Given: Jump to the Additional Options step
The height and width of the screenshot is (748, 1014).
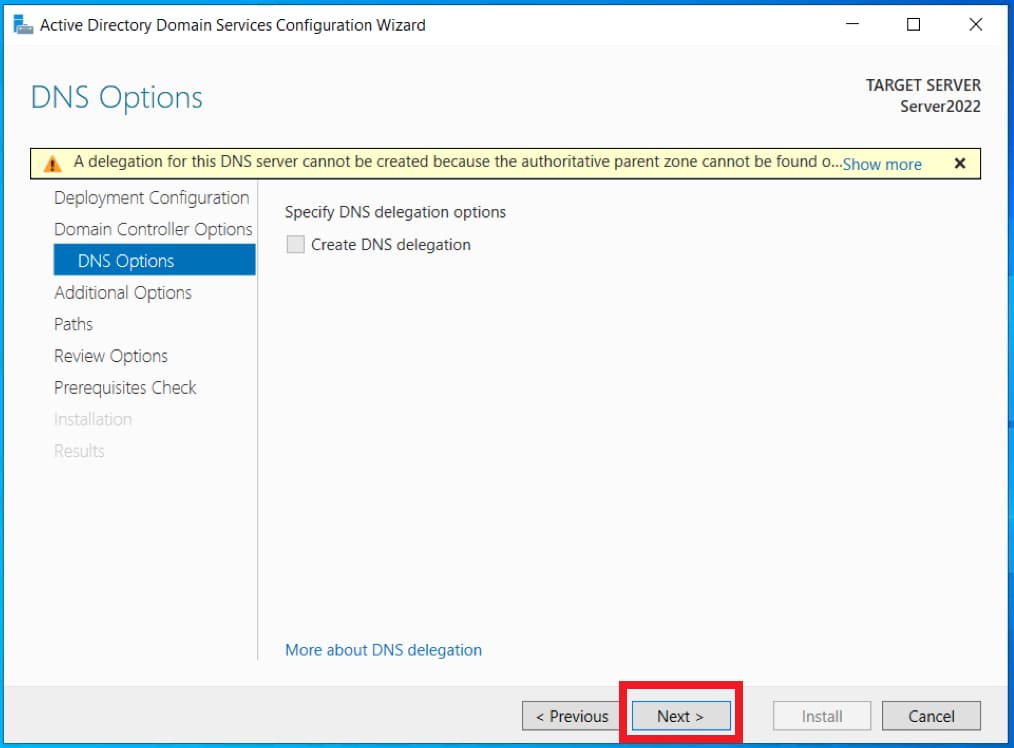Looking at the screenshot, I should pos(123,293).
